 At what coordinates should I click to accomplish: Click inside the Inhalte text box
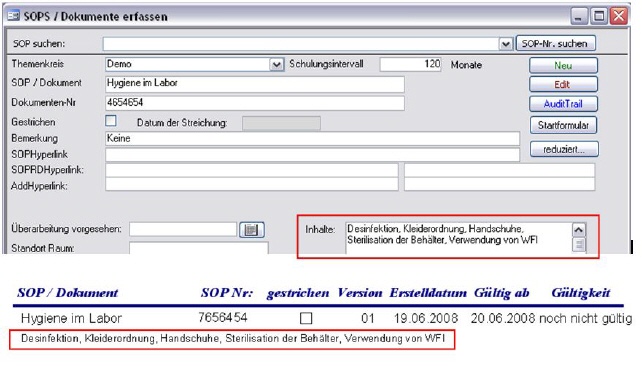[x=458, y=237]
